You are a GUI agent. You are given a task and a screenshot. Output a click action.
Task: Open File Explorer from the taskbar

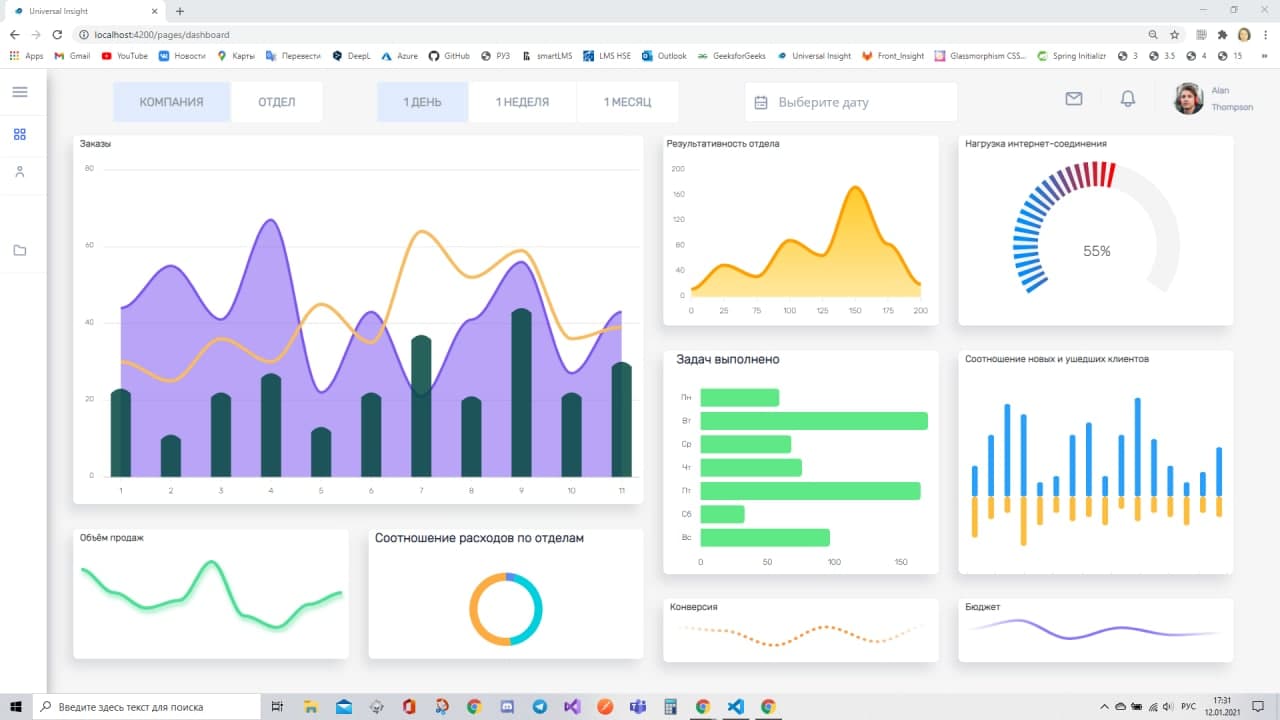point(311,706)
